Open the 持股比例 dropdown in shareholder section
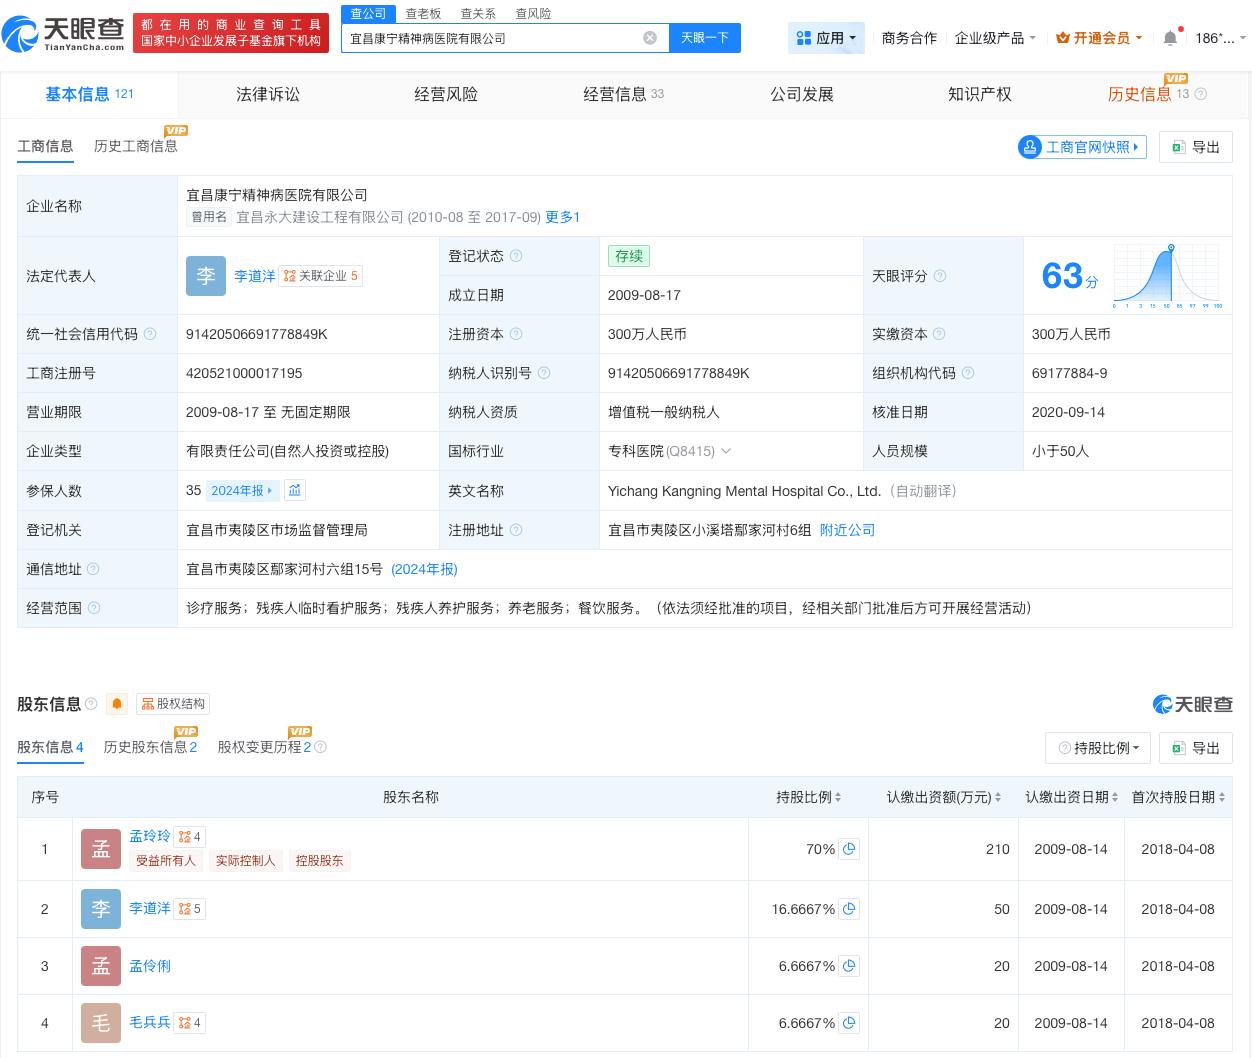This screenshot has width=1252, height=1058. 1098,747
